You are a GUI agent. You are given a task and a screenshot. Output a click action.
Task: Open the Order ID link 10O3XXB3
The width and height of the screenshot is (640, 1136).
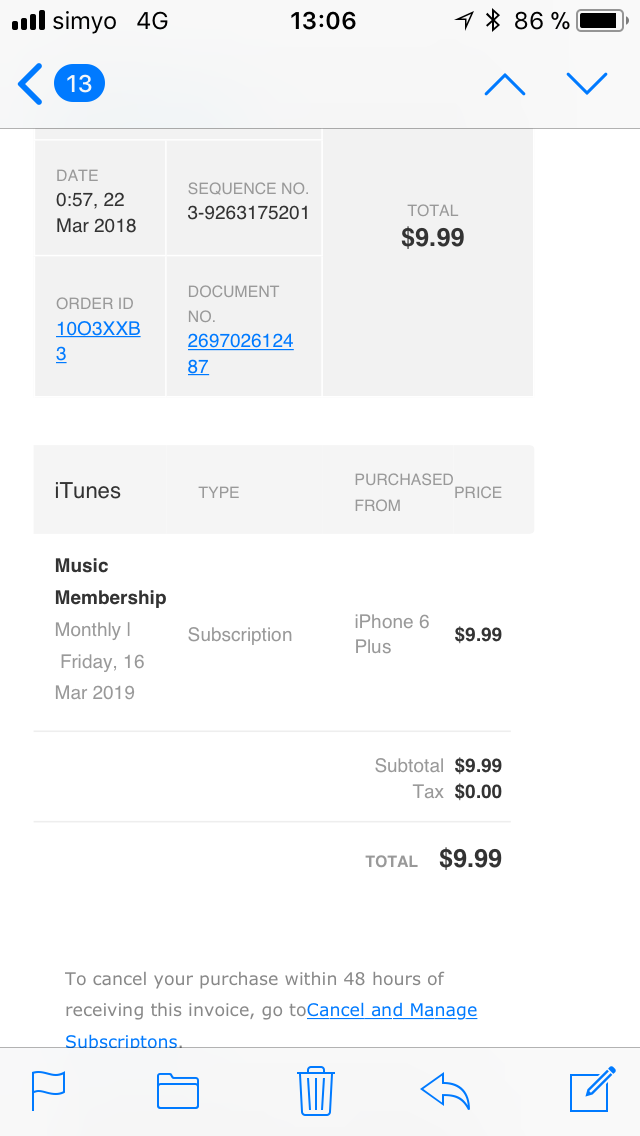tap(97, 329)
